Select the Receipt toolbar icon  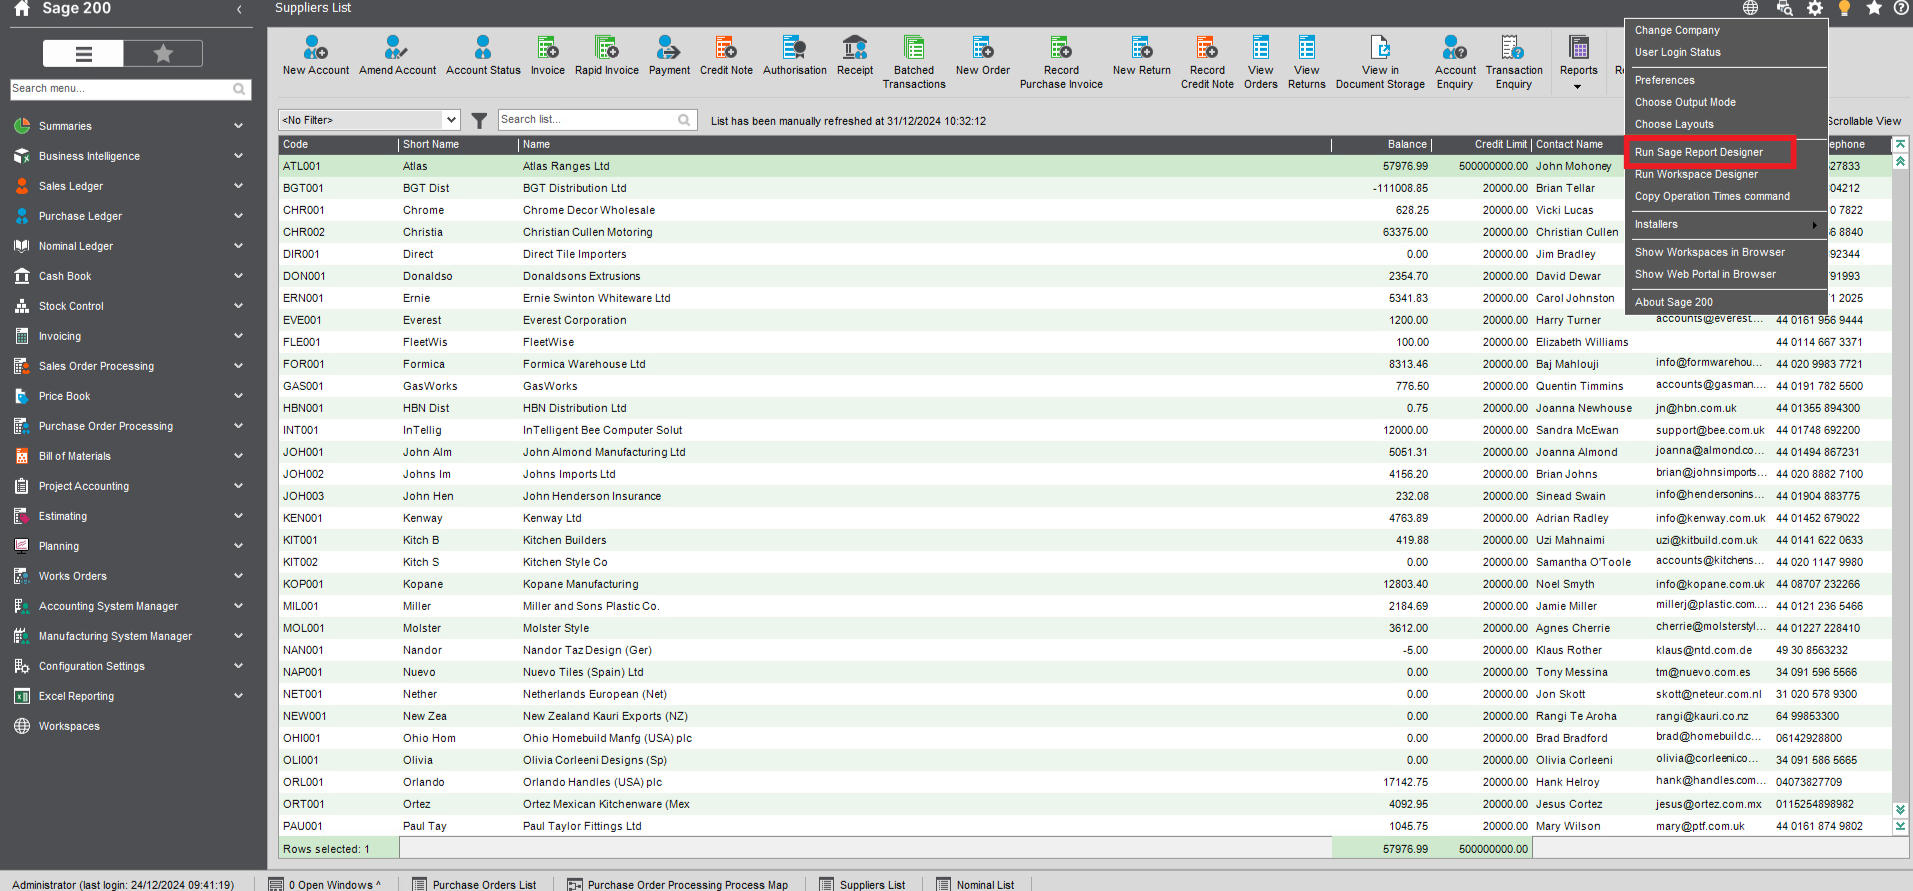855,56
